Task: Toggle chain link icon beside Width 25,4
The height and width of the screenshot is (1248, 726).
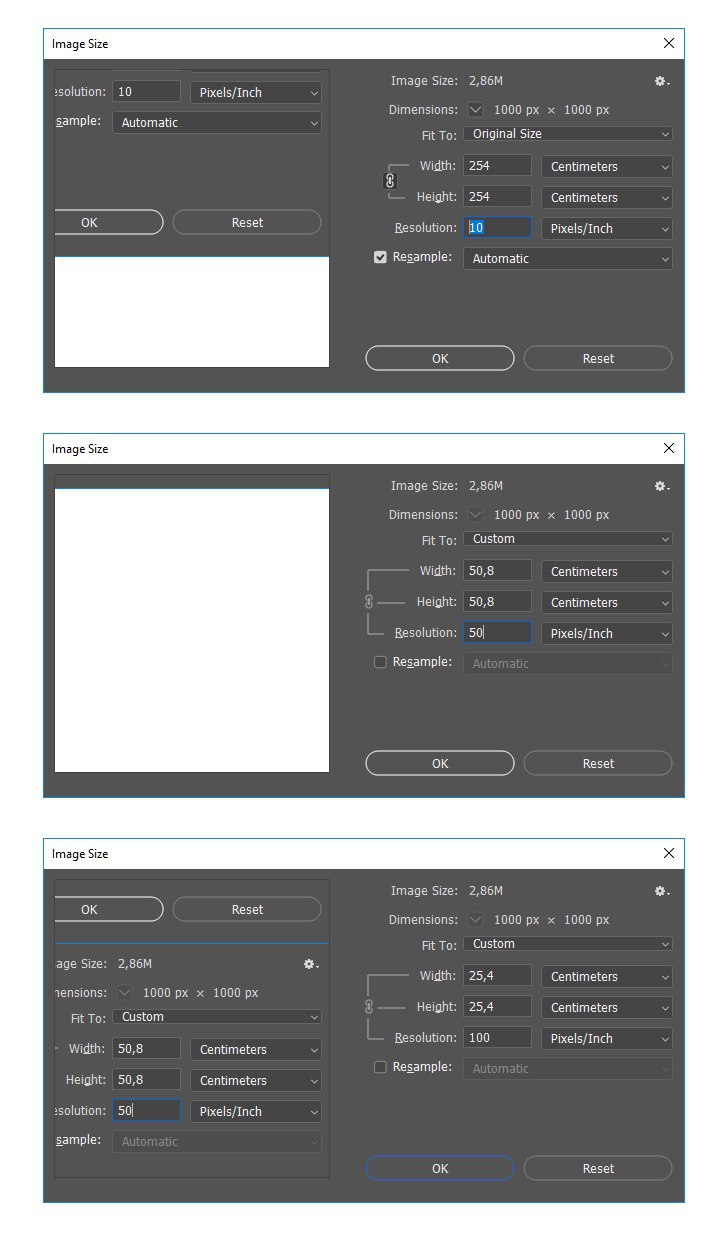Action: point(369,1007)
